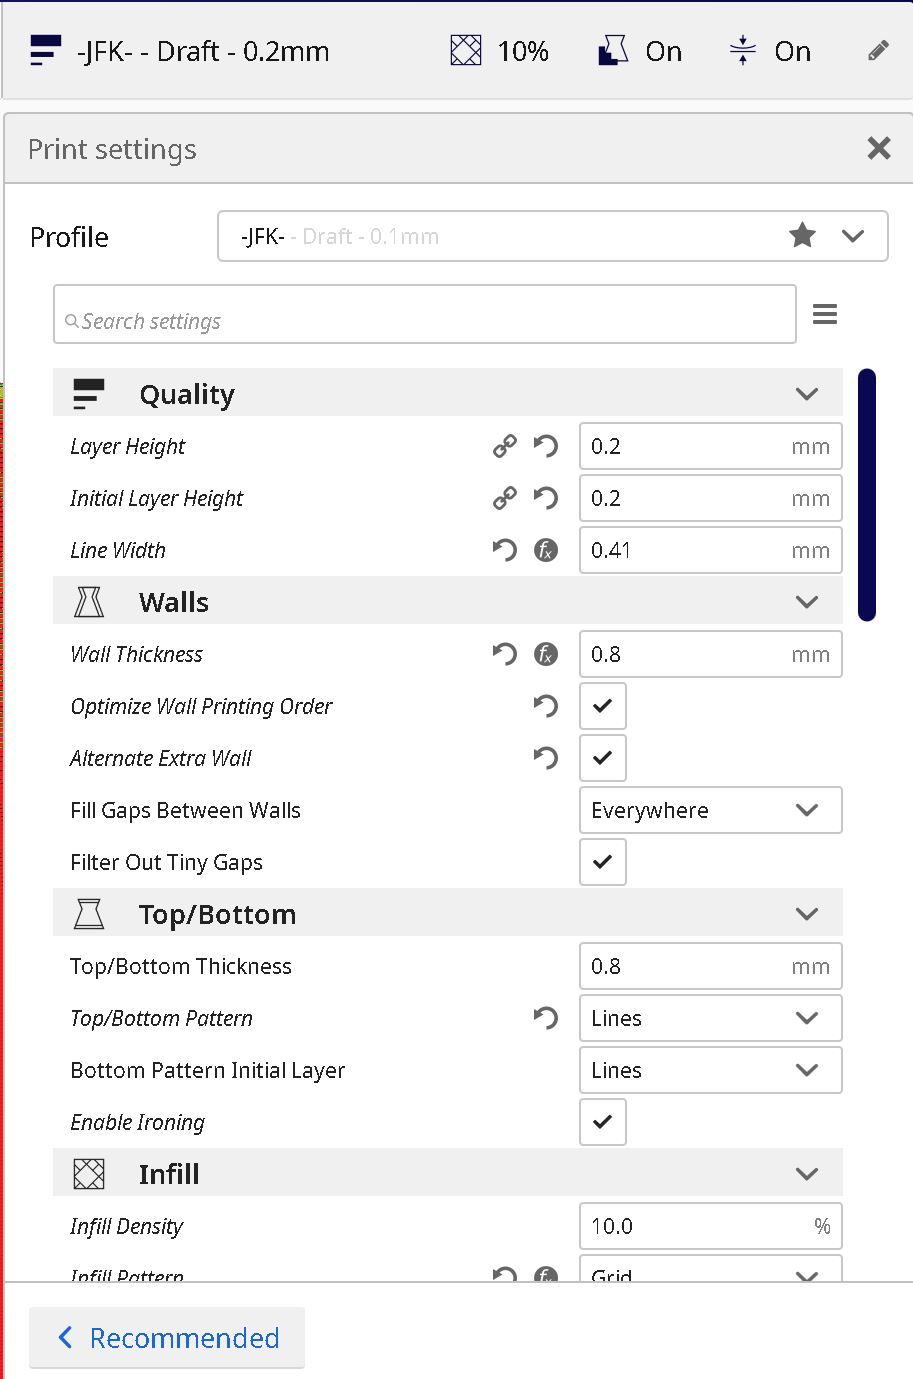Screen dimensions: 913x1379
Task: Click the link icon beside Initial Layer Height
Action: point(505,498)
